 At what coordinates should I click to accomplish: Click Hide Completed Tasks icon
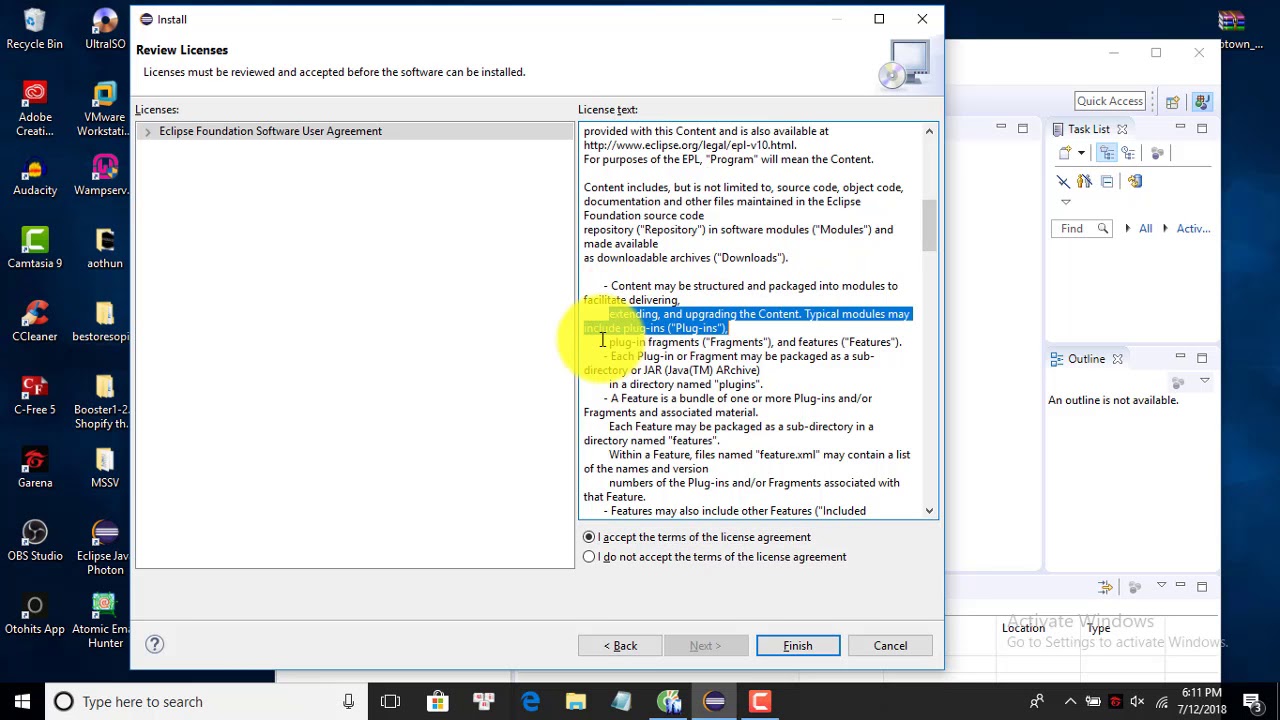pos(1084,181)
